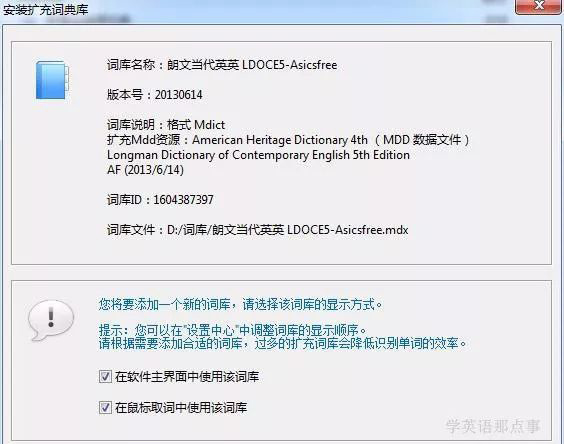The image size is (564, 444).
Task: Click the 词库ID：1604387397 line
Action: point(160,200)
